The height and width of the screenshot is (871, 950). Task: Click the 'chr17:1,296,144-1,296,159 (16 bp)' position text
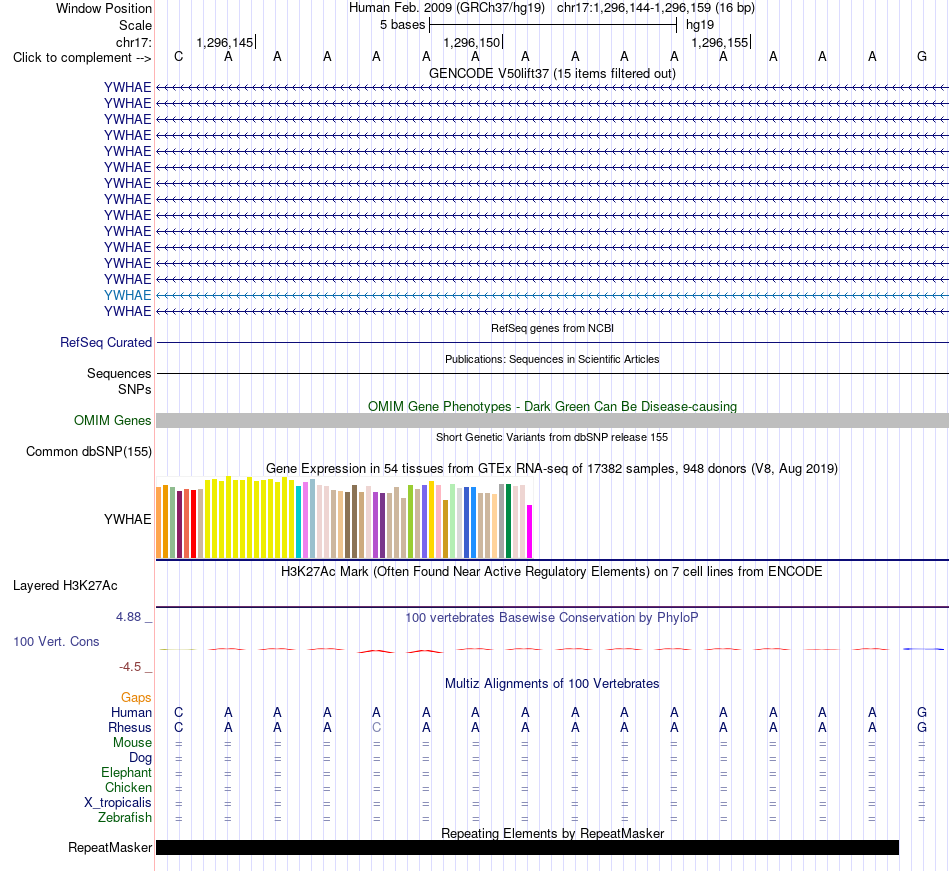[656, 8]
